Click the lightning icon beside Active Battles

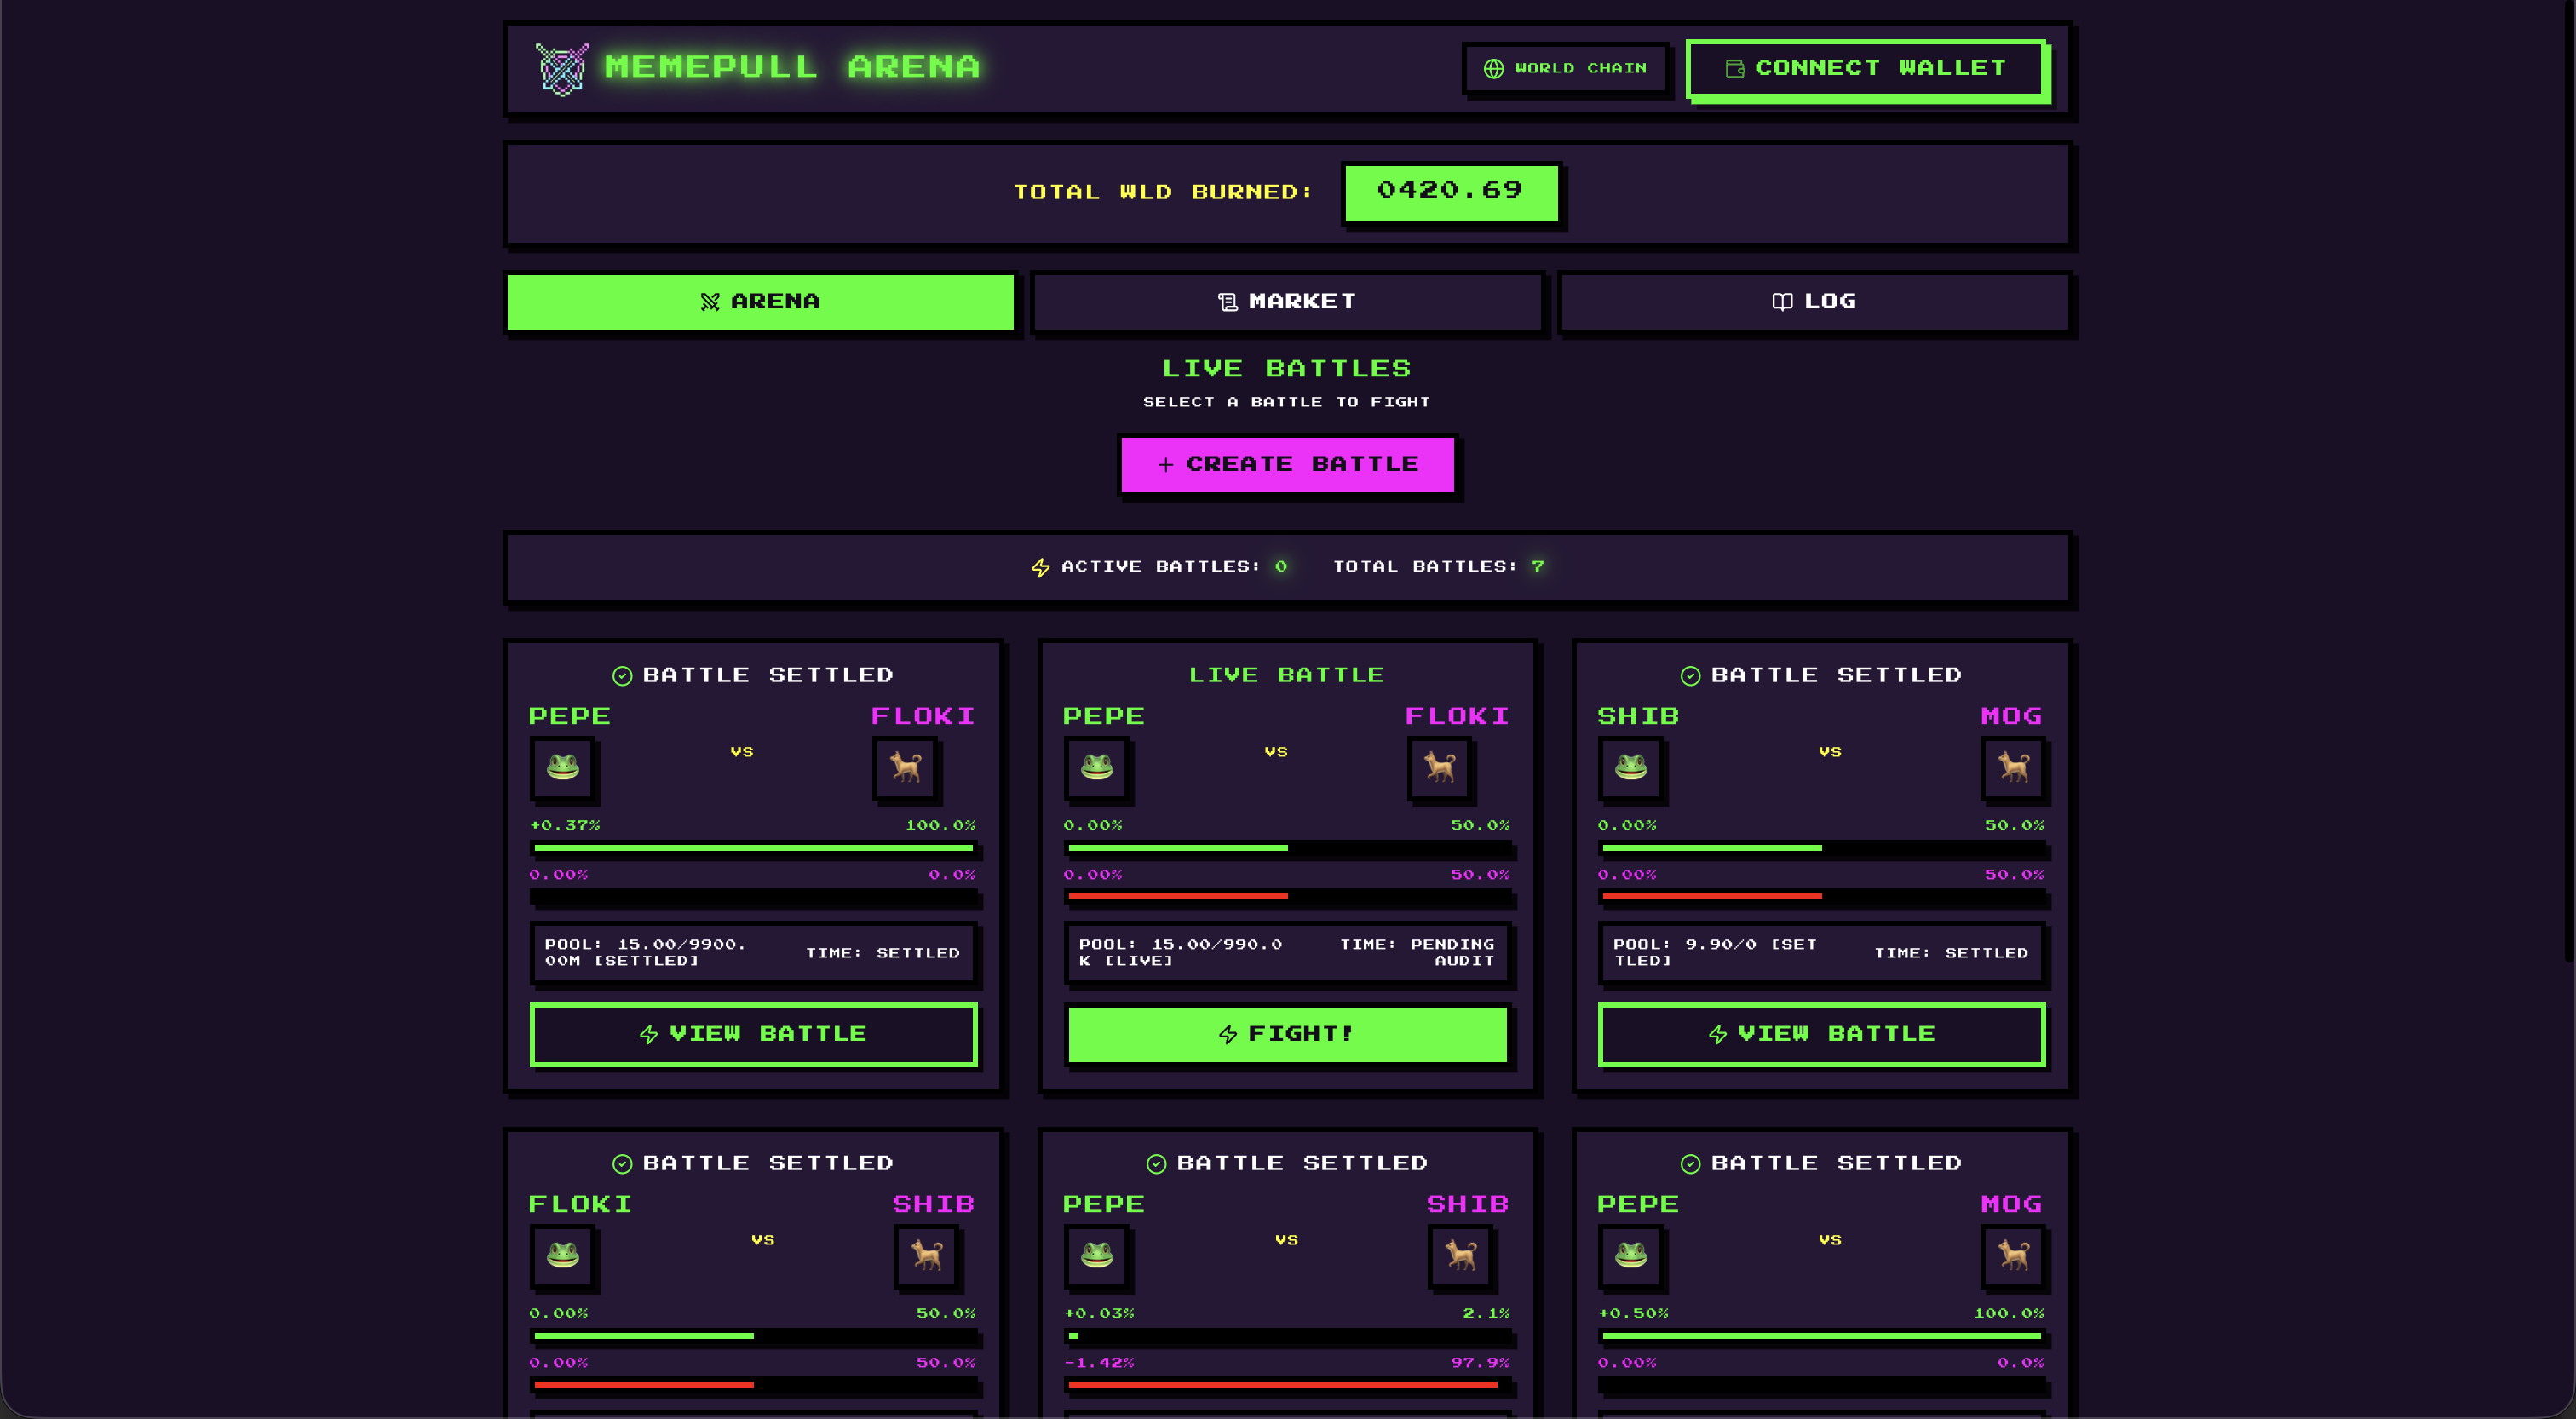tap(1041, 568)
